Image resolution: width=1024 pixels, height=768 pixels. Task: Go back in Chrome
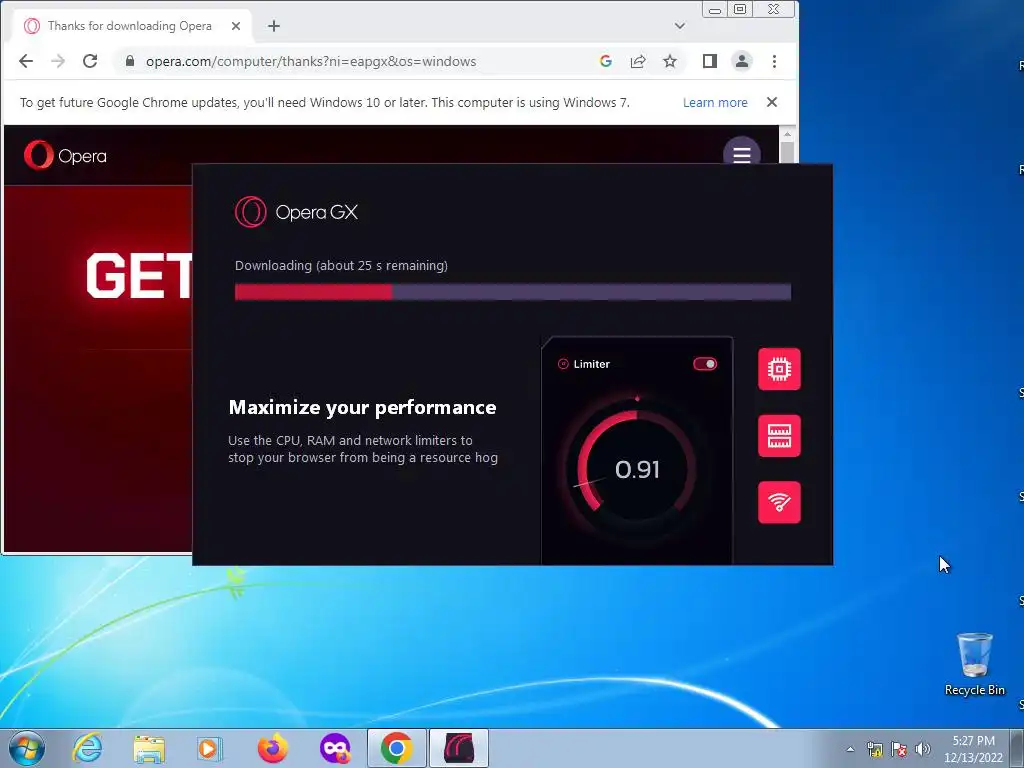(26, 61)
